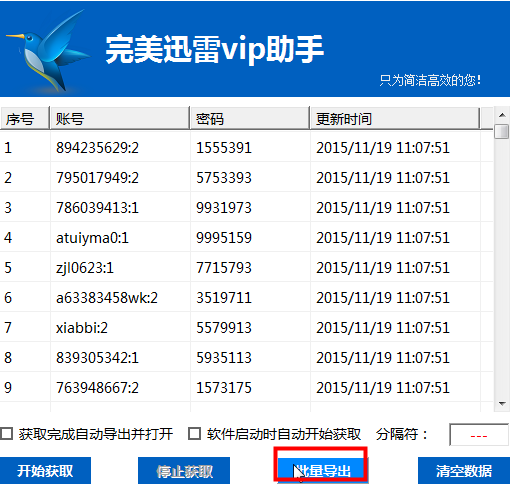Select row number 9 in list

tap(246, 387)
